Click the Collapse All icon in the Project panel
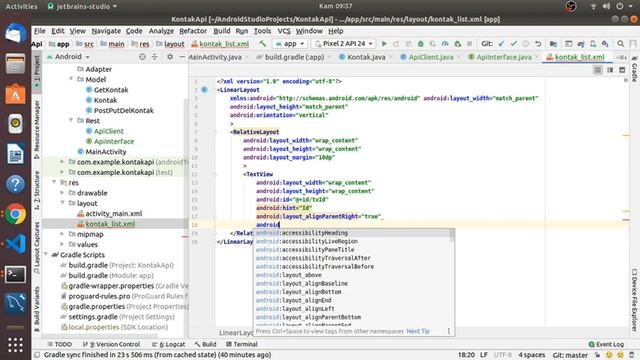640x360 pixels. pyautogui.click(x=154, y=57)
